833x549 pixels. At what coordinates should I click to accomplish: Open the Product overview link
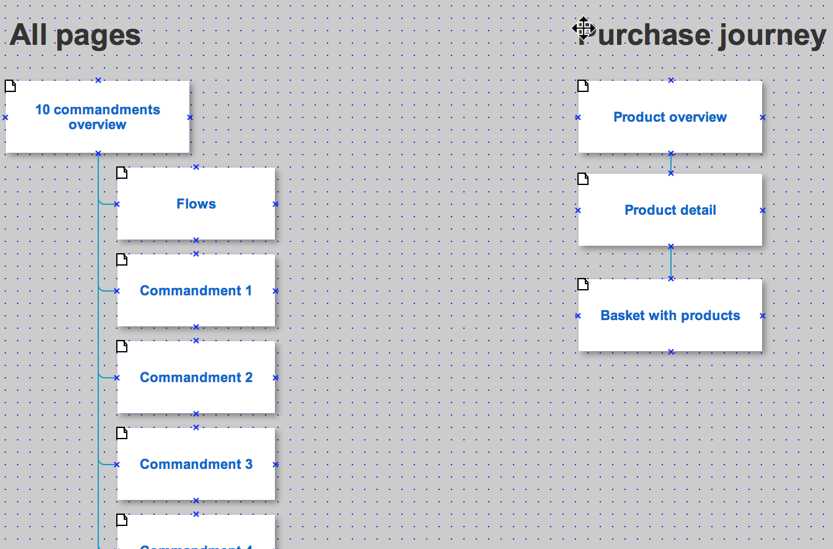pyautogui.click(x=670, y=117)
